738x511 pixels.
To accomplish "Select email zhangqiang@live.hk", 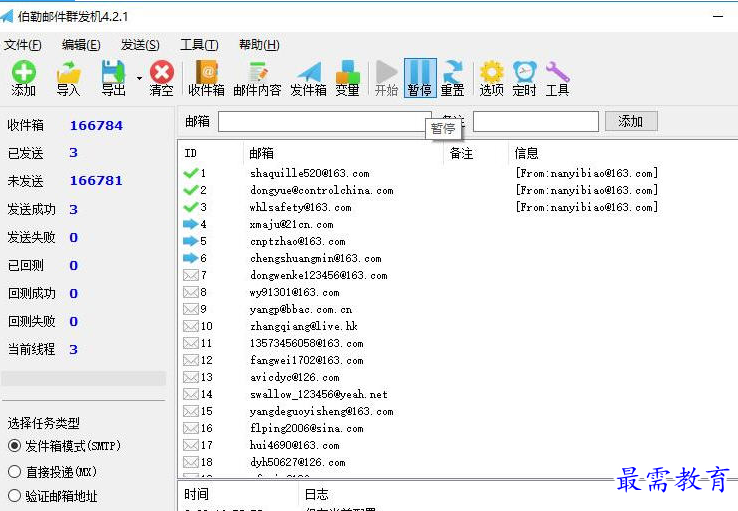I will [x=304, y=326].
